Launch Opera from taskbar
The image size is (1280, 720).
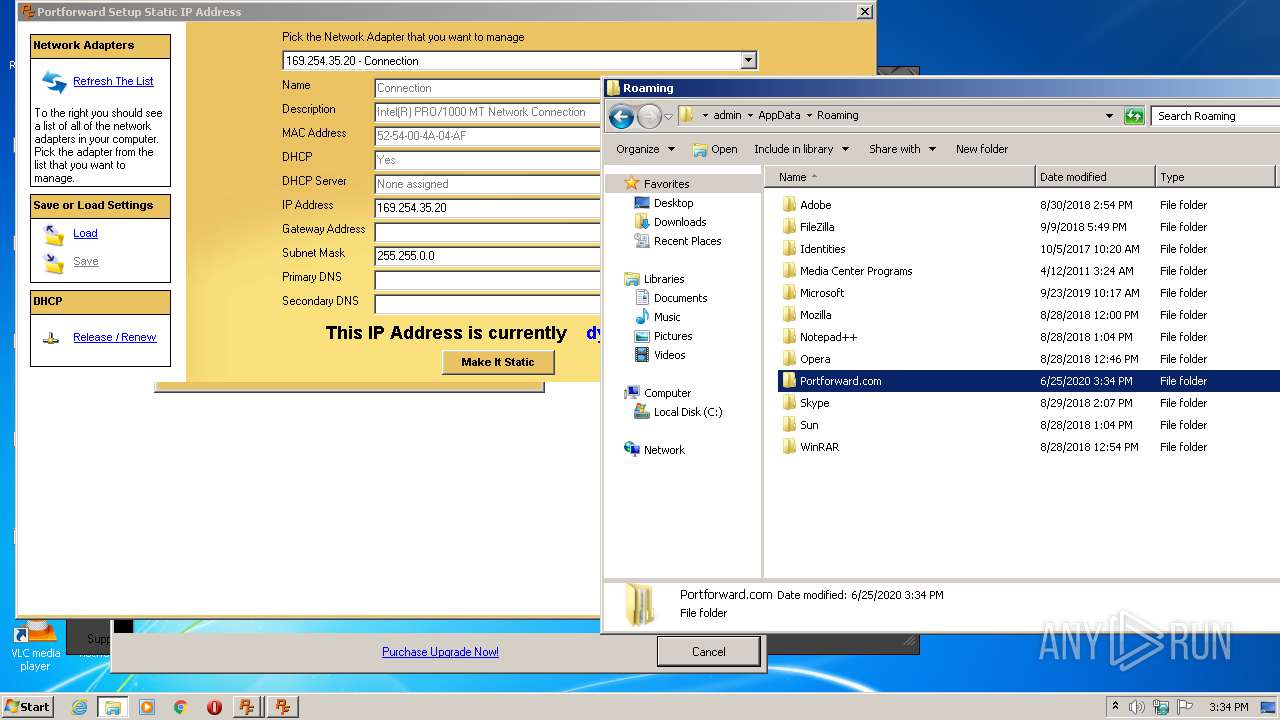click(x=214, y=707)
